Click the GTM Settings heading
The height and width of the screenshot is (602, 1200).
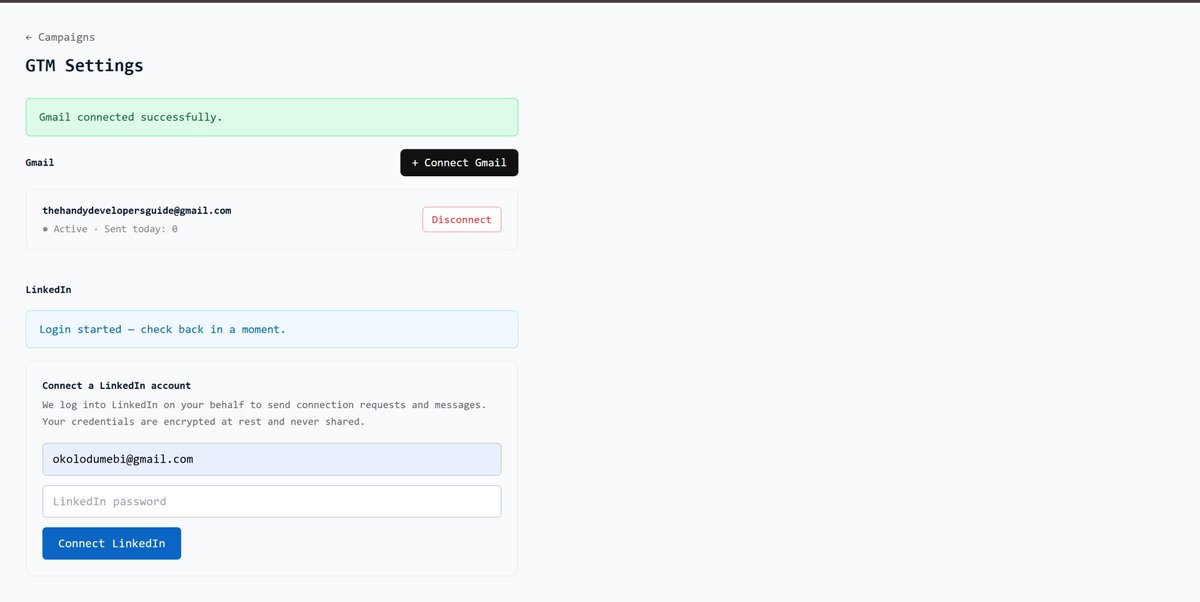[x=84, y=66]
